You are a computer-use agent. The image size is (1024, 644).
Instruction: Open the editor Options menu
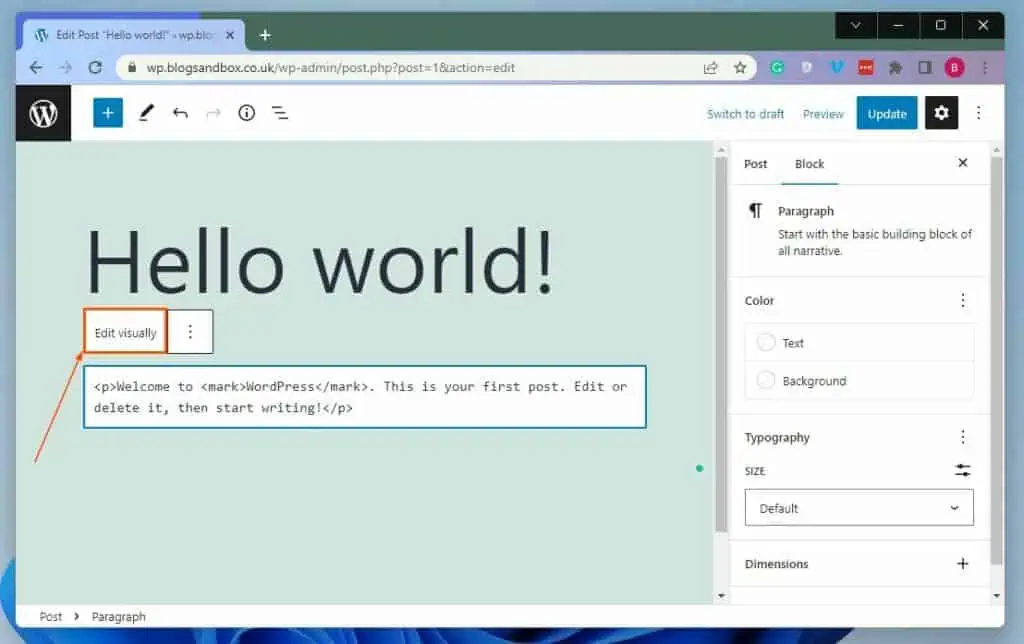click(978, 113)
